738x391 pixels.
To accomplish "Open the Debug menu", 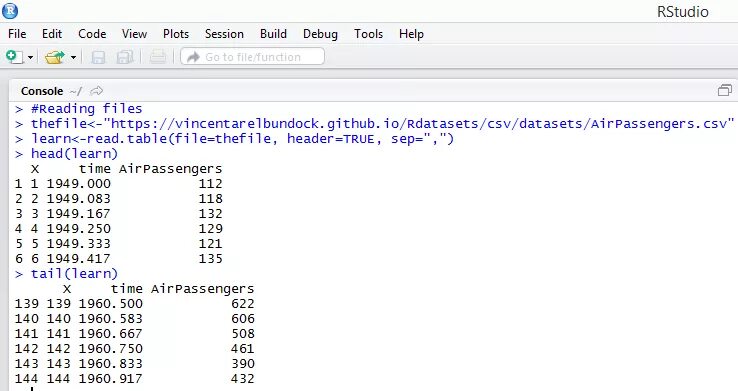I will pyautogui.click(x=320, y=34).
